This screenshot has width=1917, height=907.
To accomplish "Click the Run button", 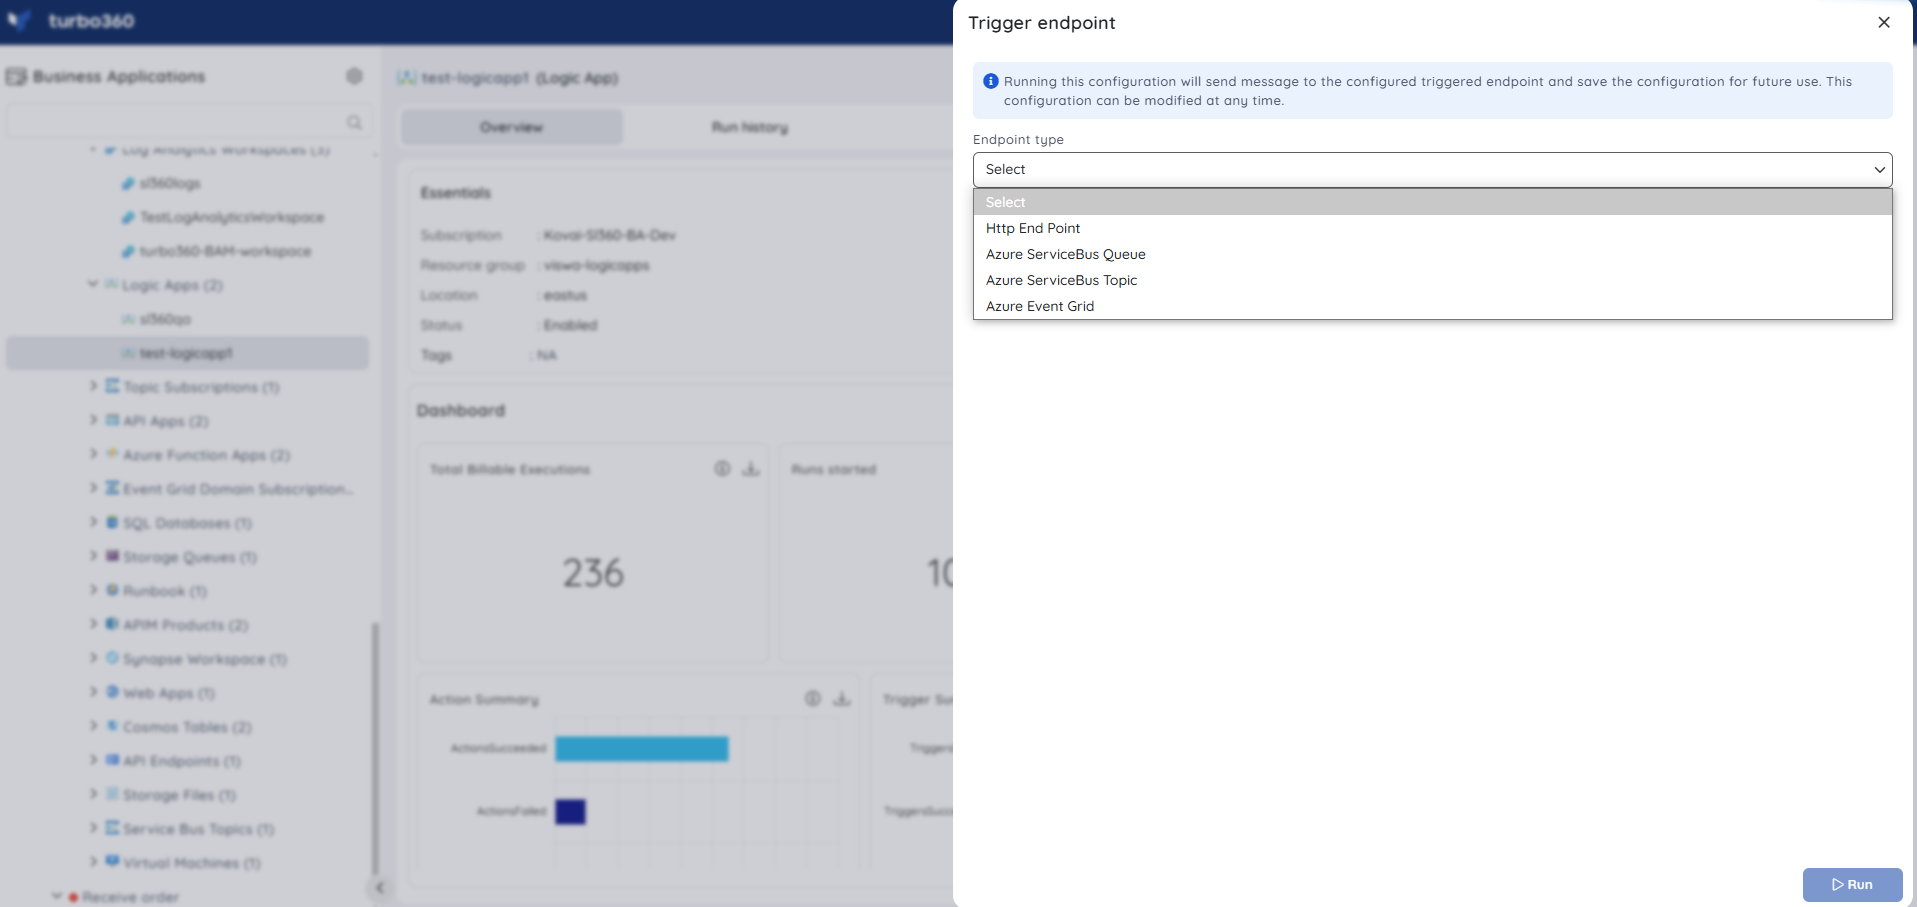I will [x=1852, y=884].
